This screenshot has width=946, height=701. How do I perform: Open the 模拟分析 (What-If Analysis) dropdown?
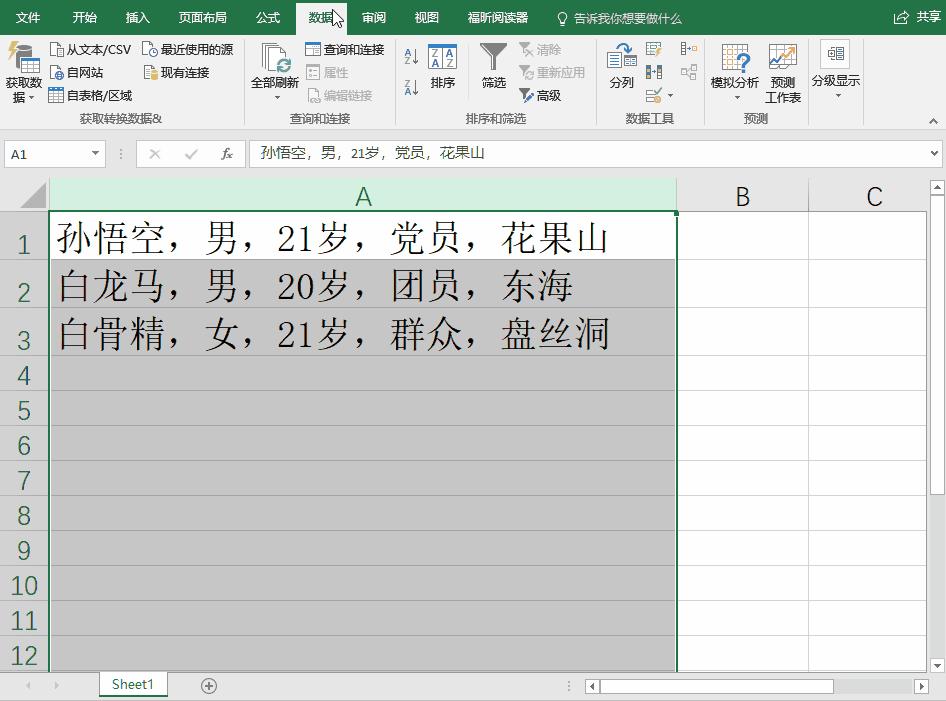(x=735, y=74)
